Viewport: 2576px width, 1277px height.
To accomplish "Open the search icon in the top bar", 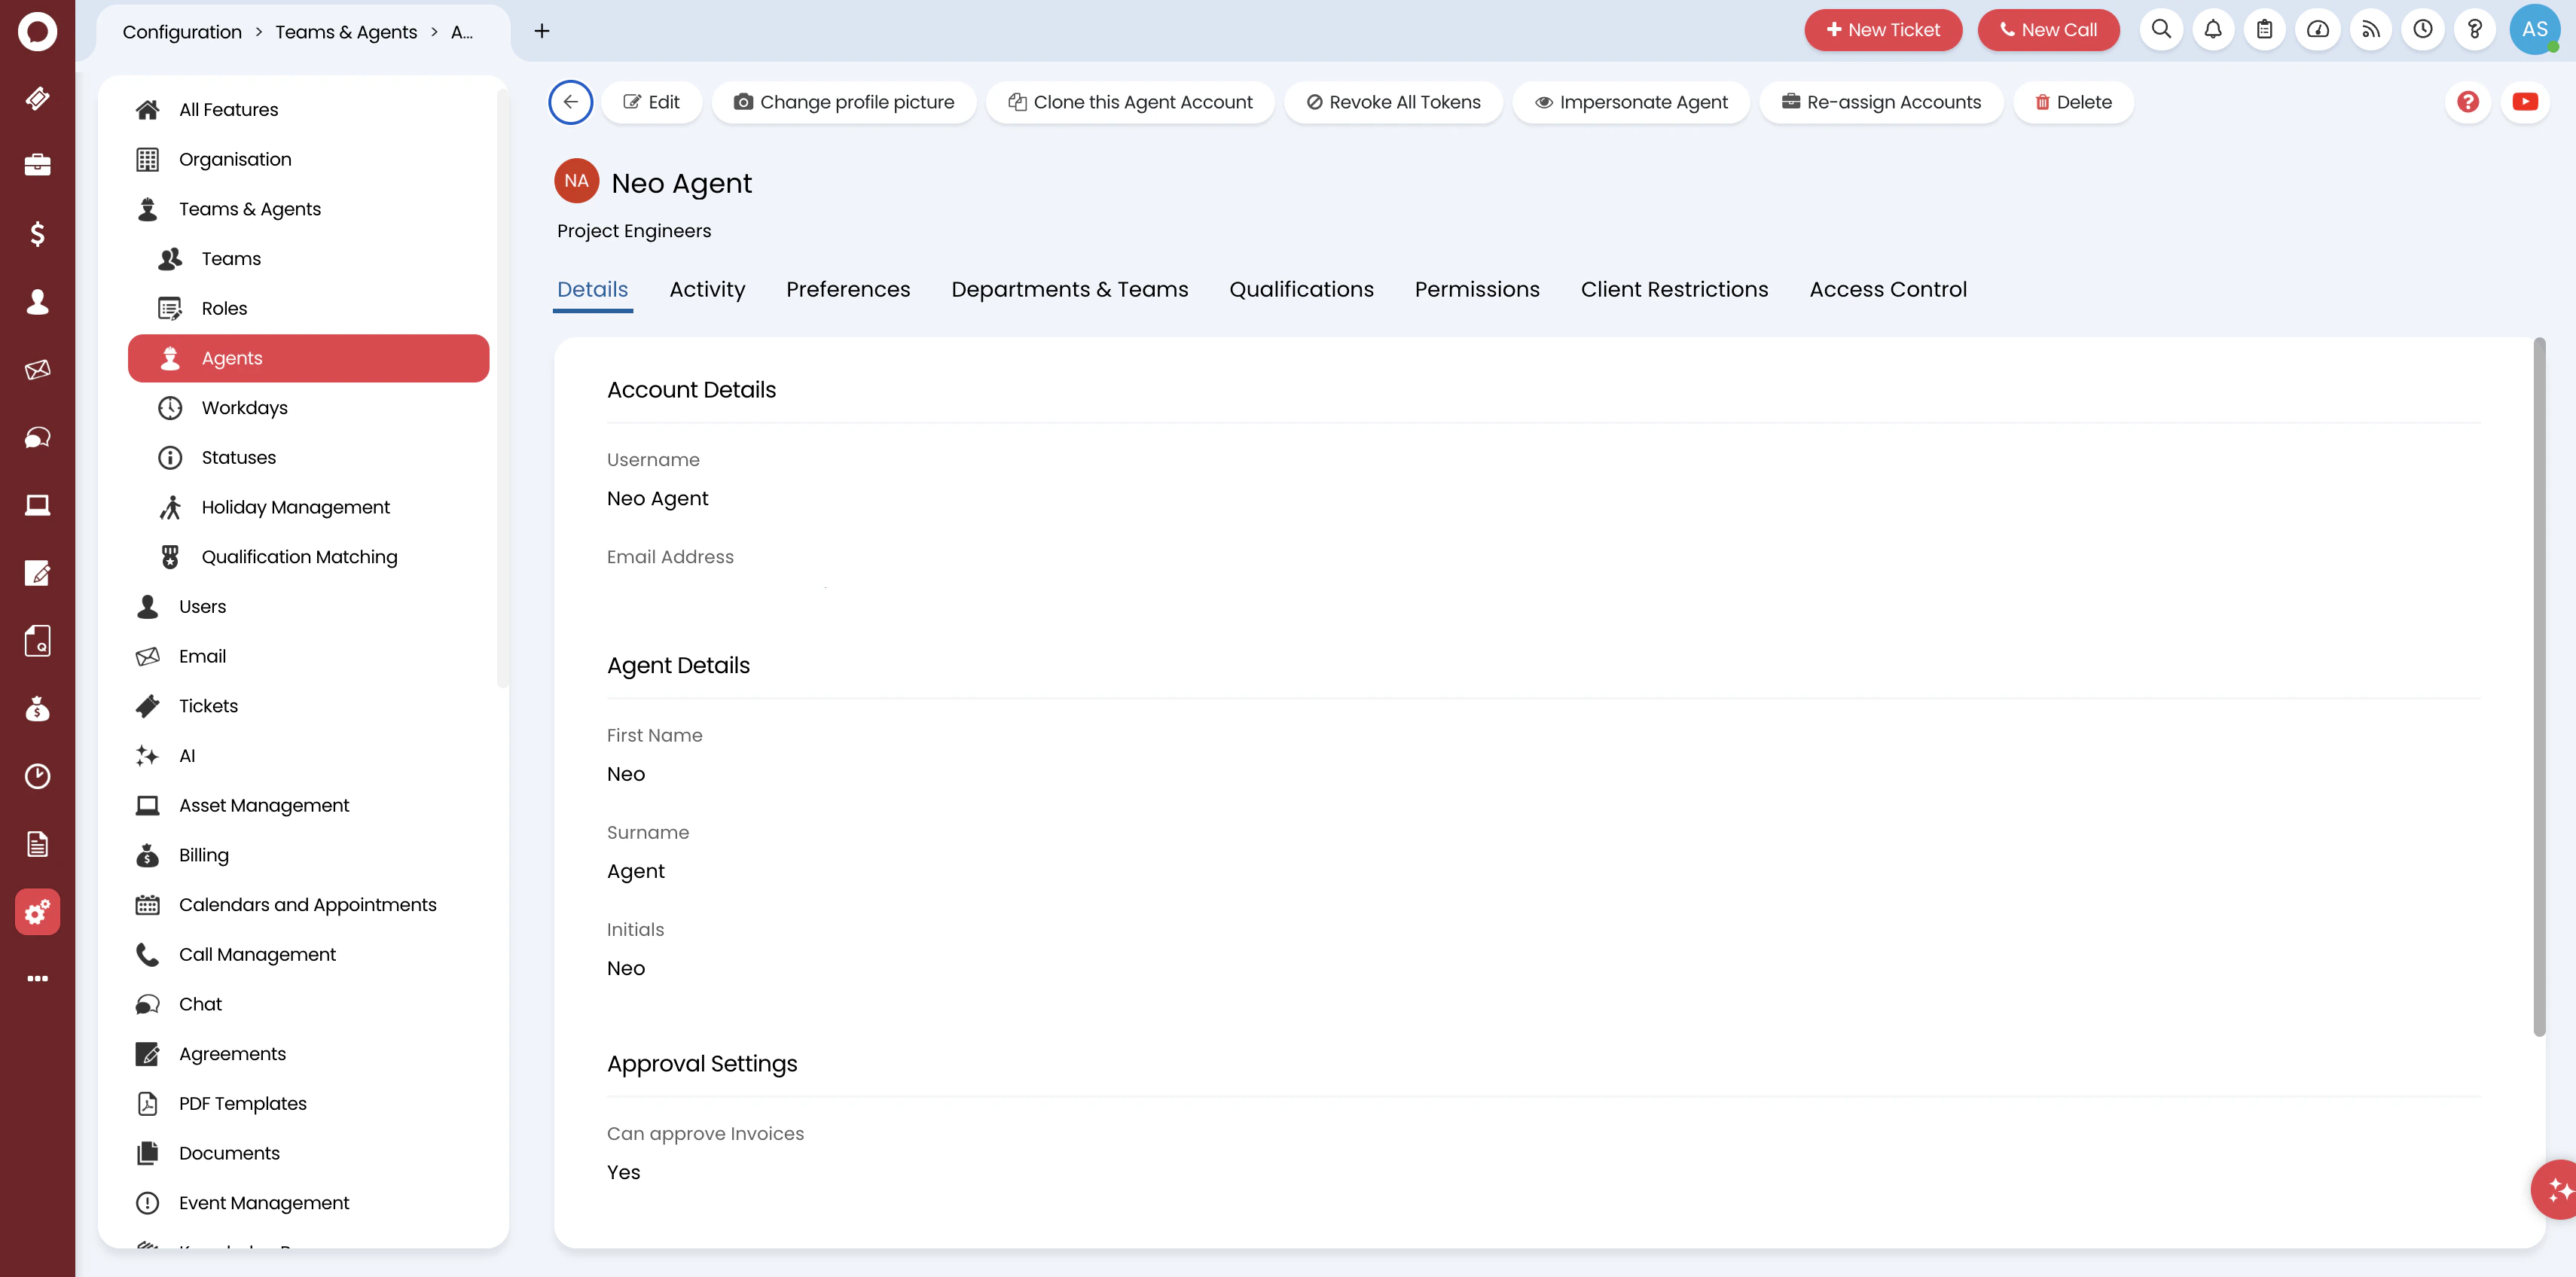I will coord(2161,30).
